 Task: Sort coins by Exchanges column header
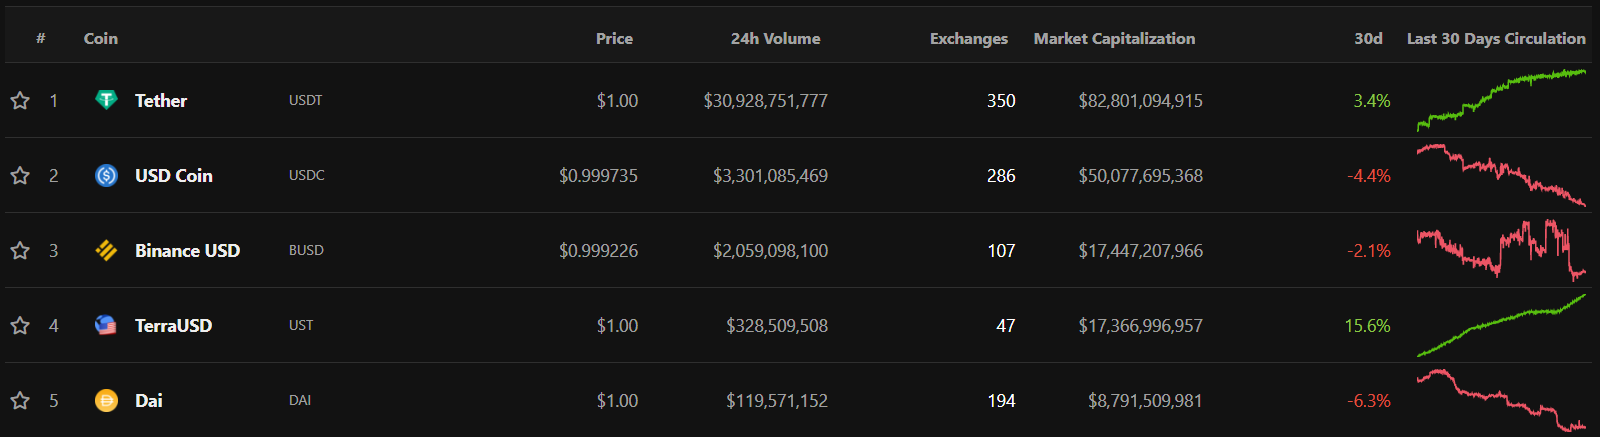point(968,38)
